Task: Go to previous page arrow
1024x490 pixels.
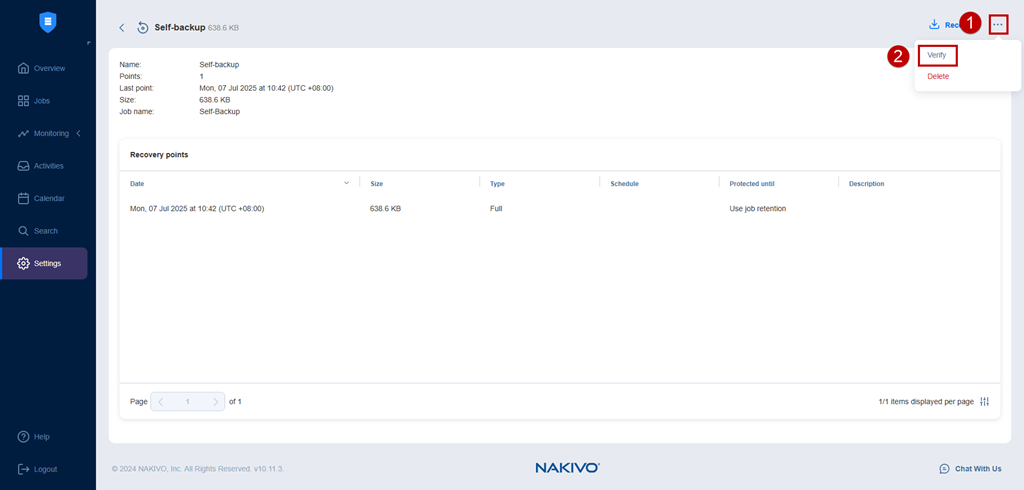Action: [x=161, y=402]
